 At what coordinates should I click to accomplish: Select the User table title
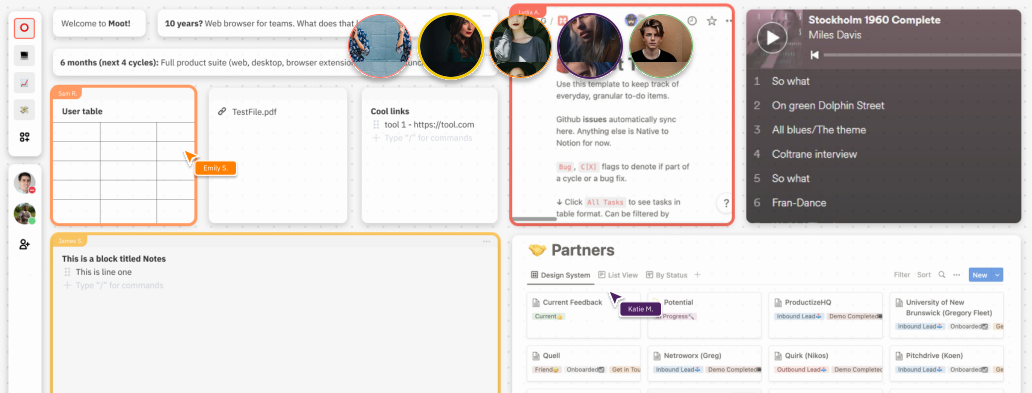(x=82, y=111)
